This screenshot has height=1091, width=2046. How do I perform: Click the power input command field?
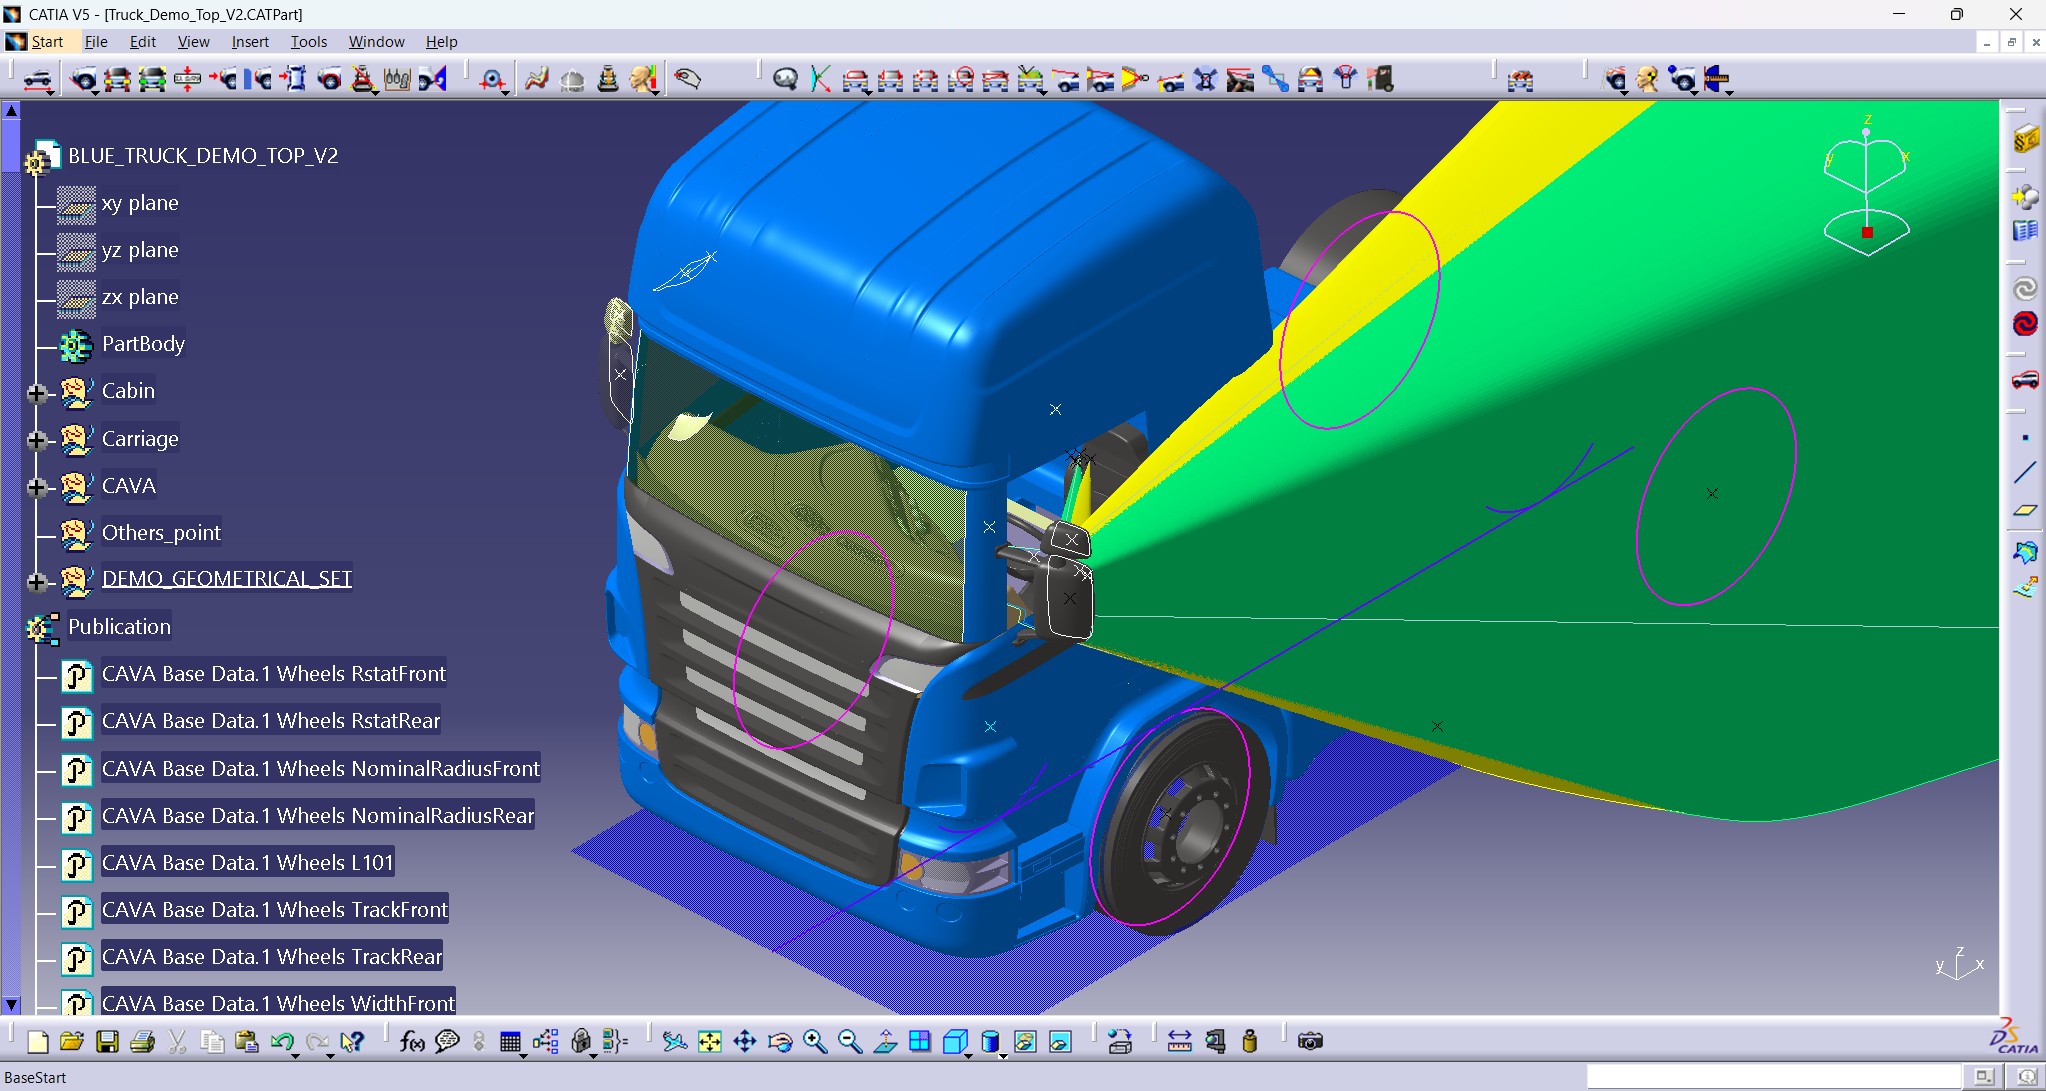coord(1773,1077)
